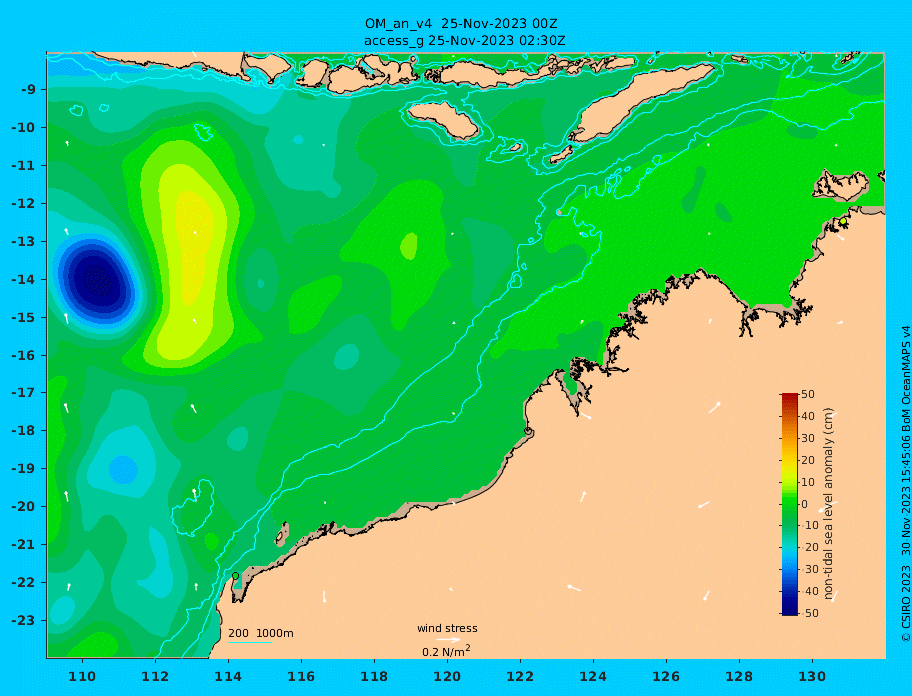Click the longitude axis label 124
This screenshot has height=696, width=912.
[593, 677]
